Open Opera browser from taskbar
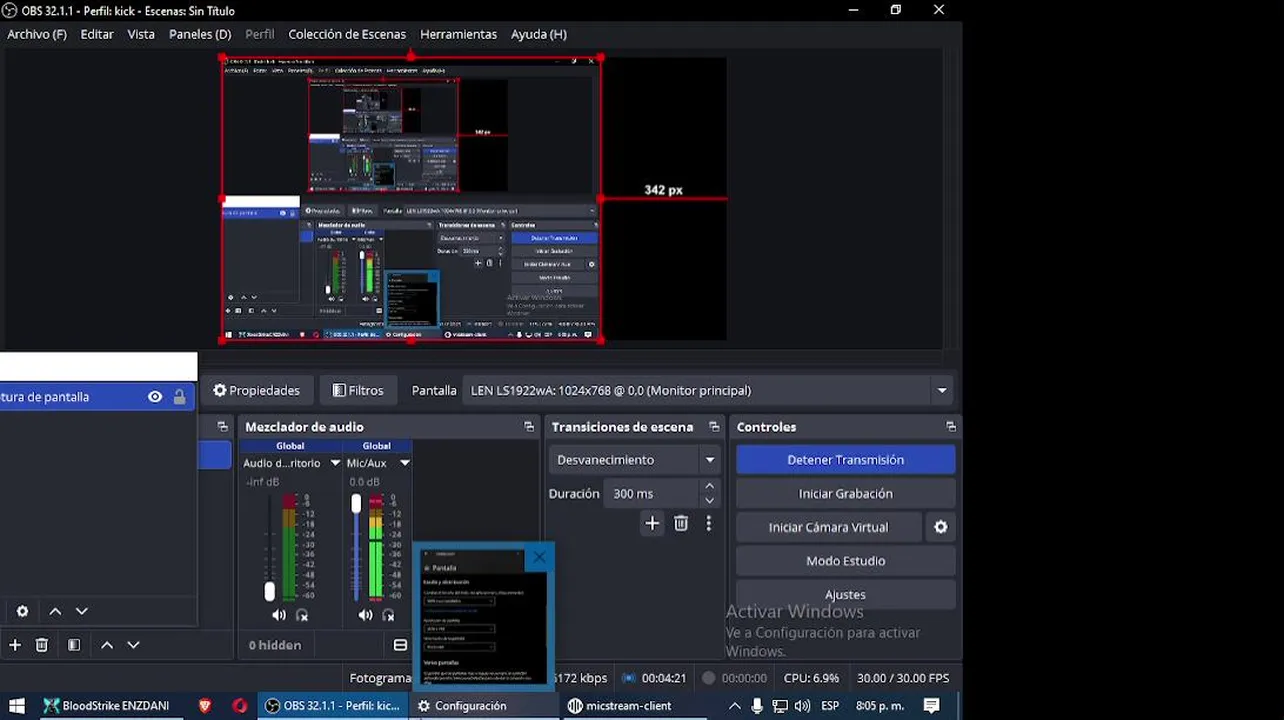The image size is (1284, 720). (x=239, y=706)
